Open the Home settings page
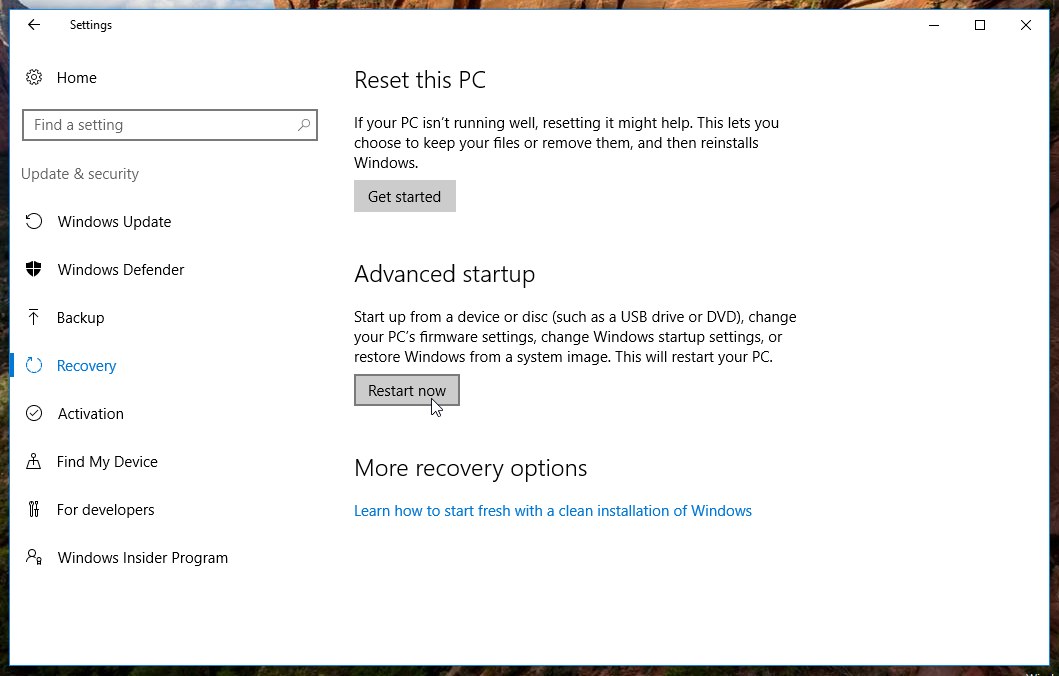Viewport: 1059px width, 676px height. [x=77, y=78]
